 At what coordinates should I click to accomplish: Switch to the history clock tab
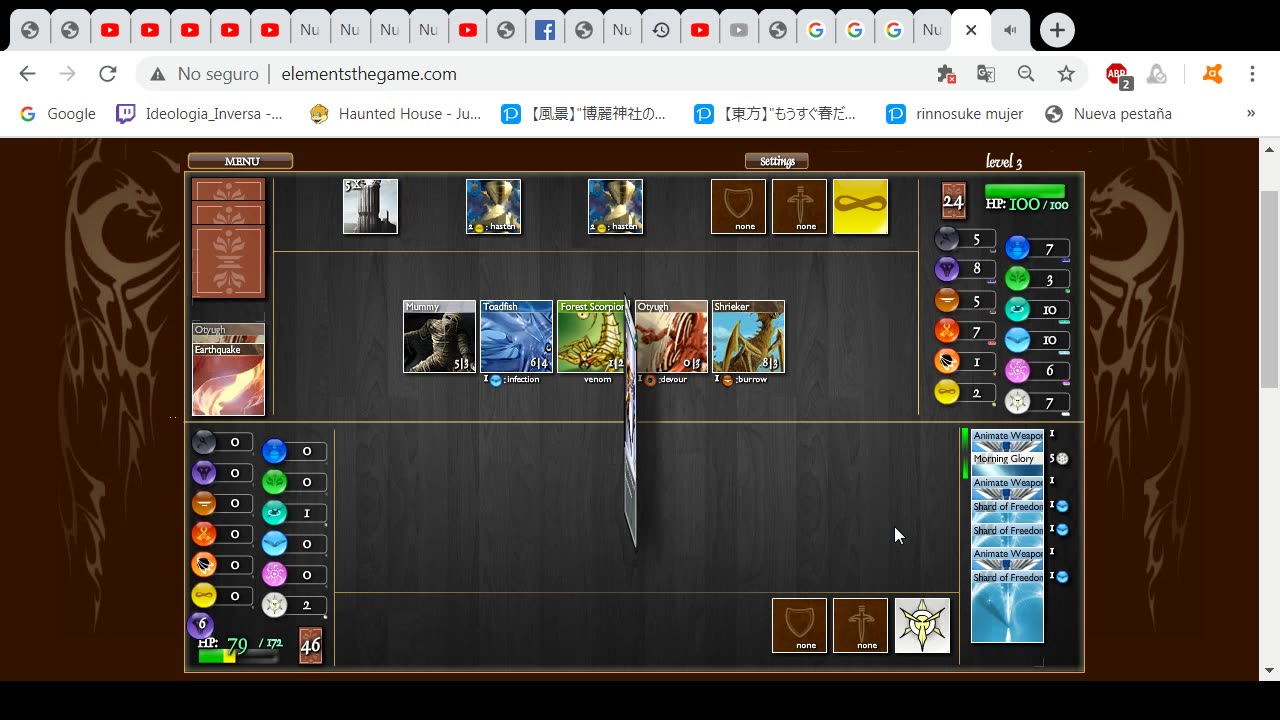tap(661, 30)
